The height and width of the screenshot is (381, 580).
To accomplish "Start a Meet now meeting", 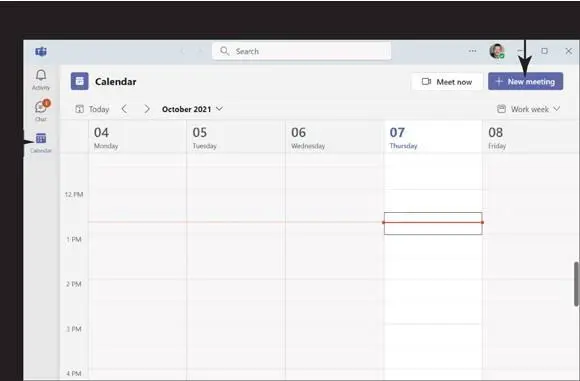I will (447, 82).
